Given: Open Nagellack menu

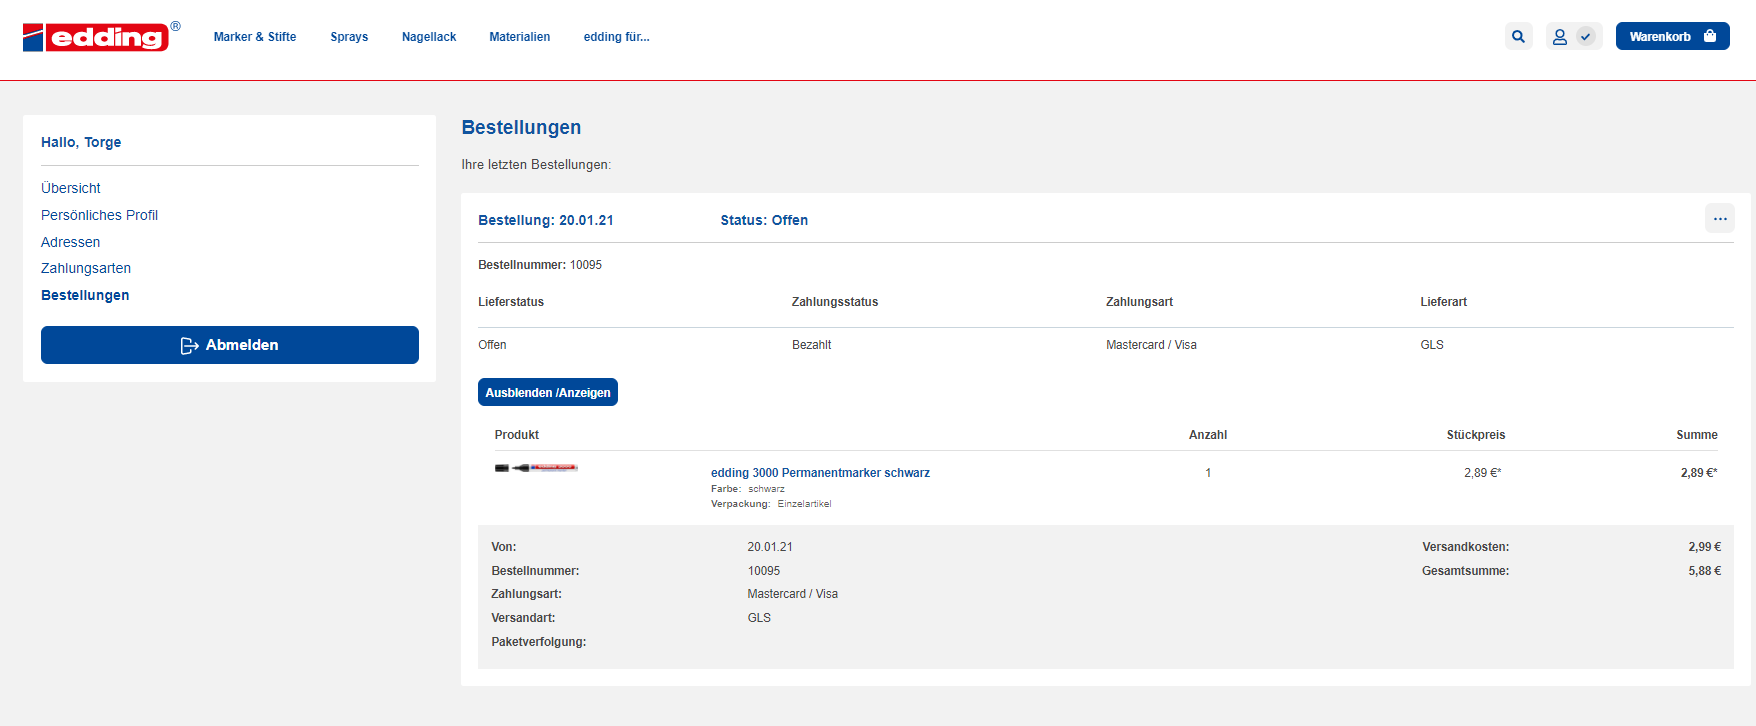Looking at the screenshot, I should pos(429,37).
